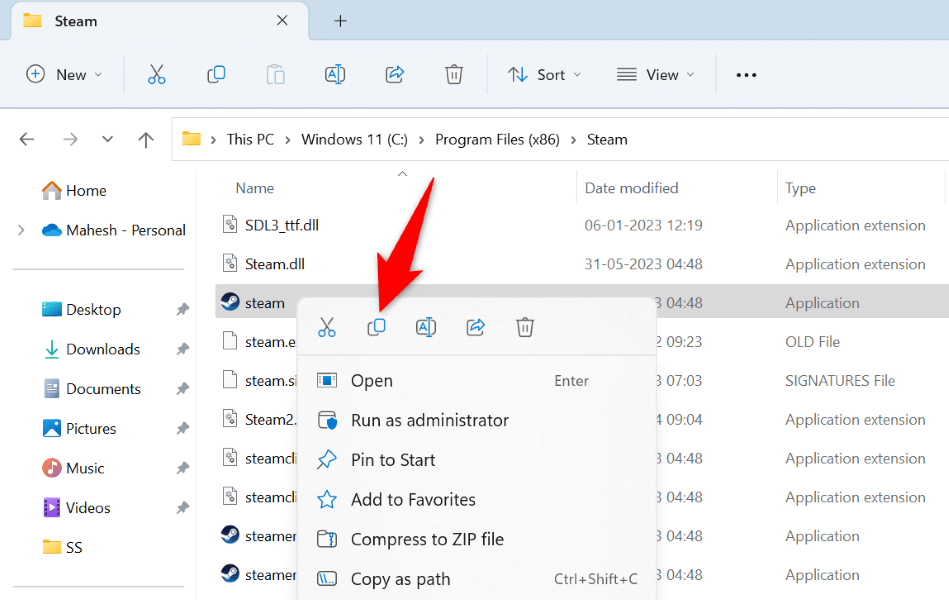
Task: Select Pin to Start
Action: [x=477, y=460]
